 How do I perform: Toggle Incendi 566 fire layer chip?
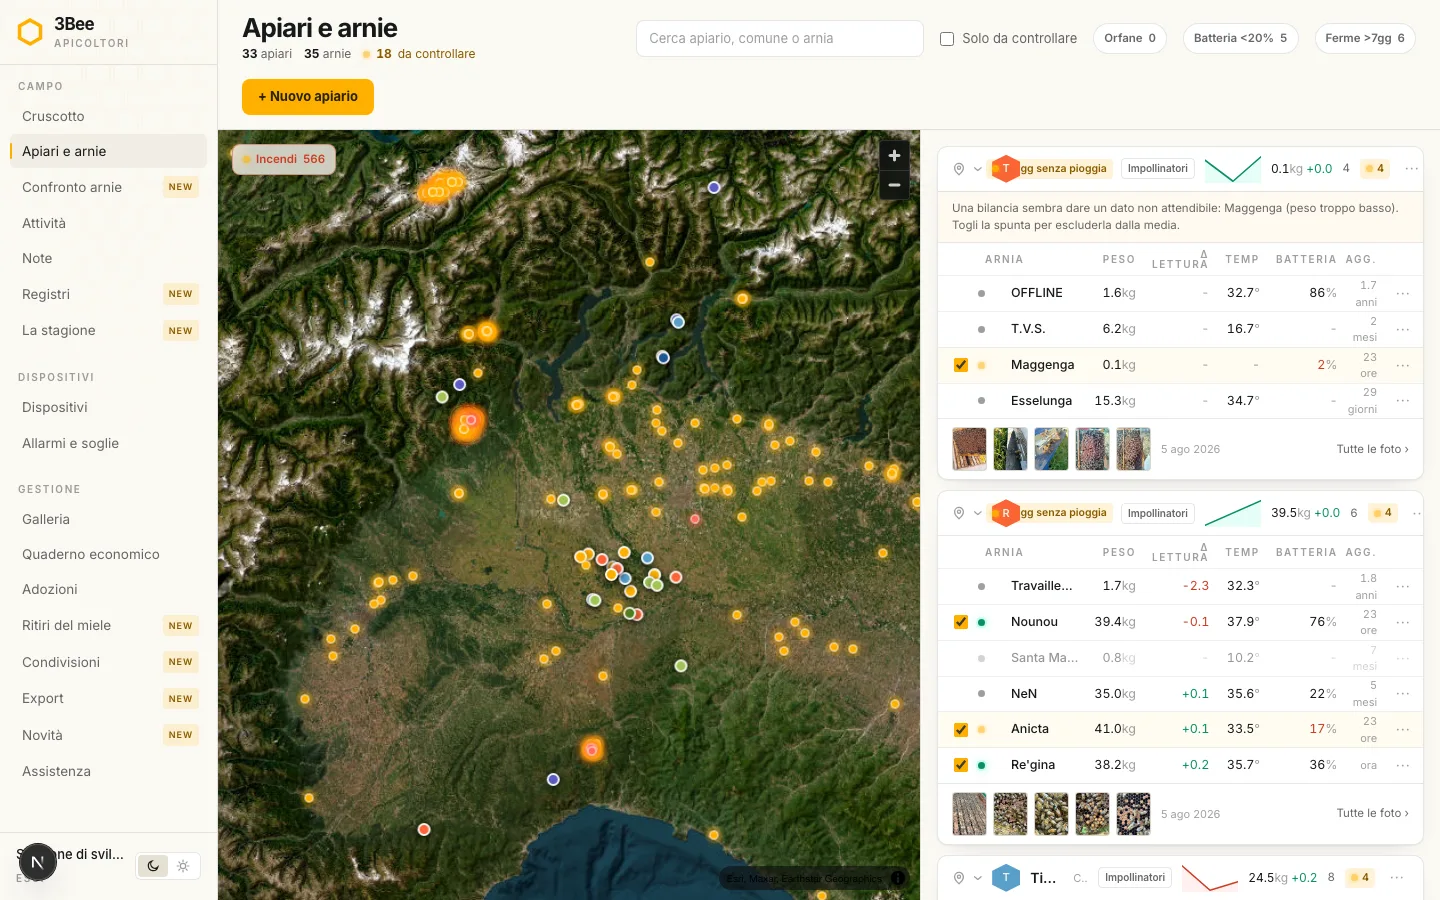tap(284, 159)
